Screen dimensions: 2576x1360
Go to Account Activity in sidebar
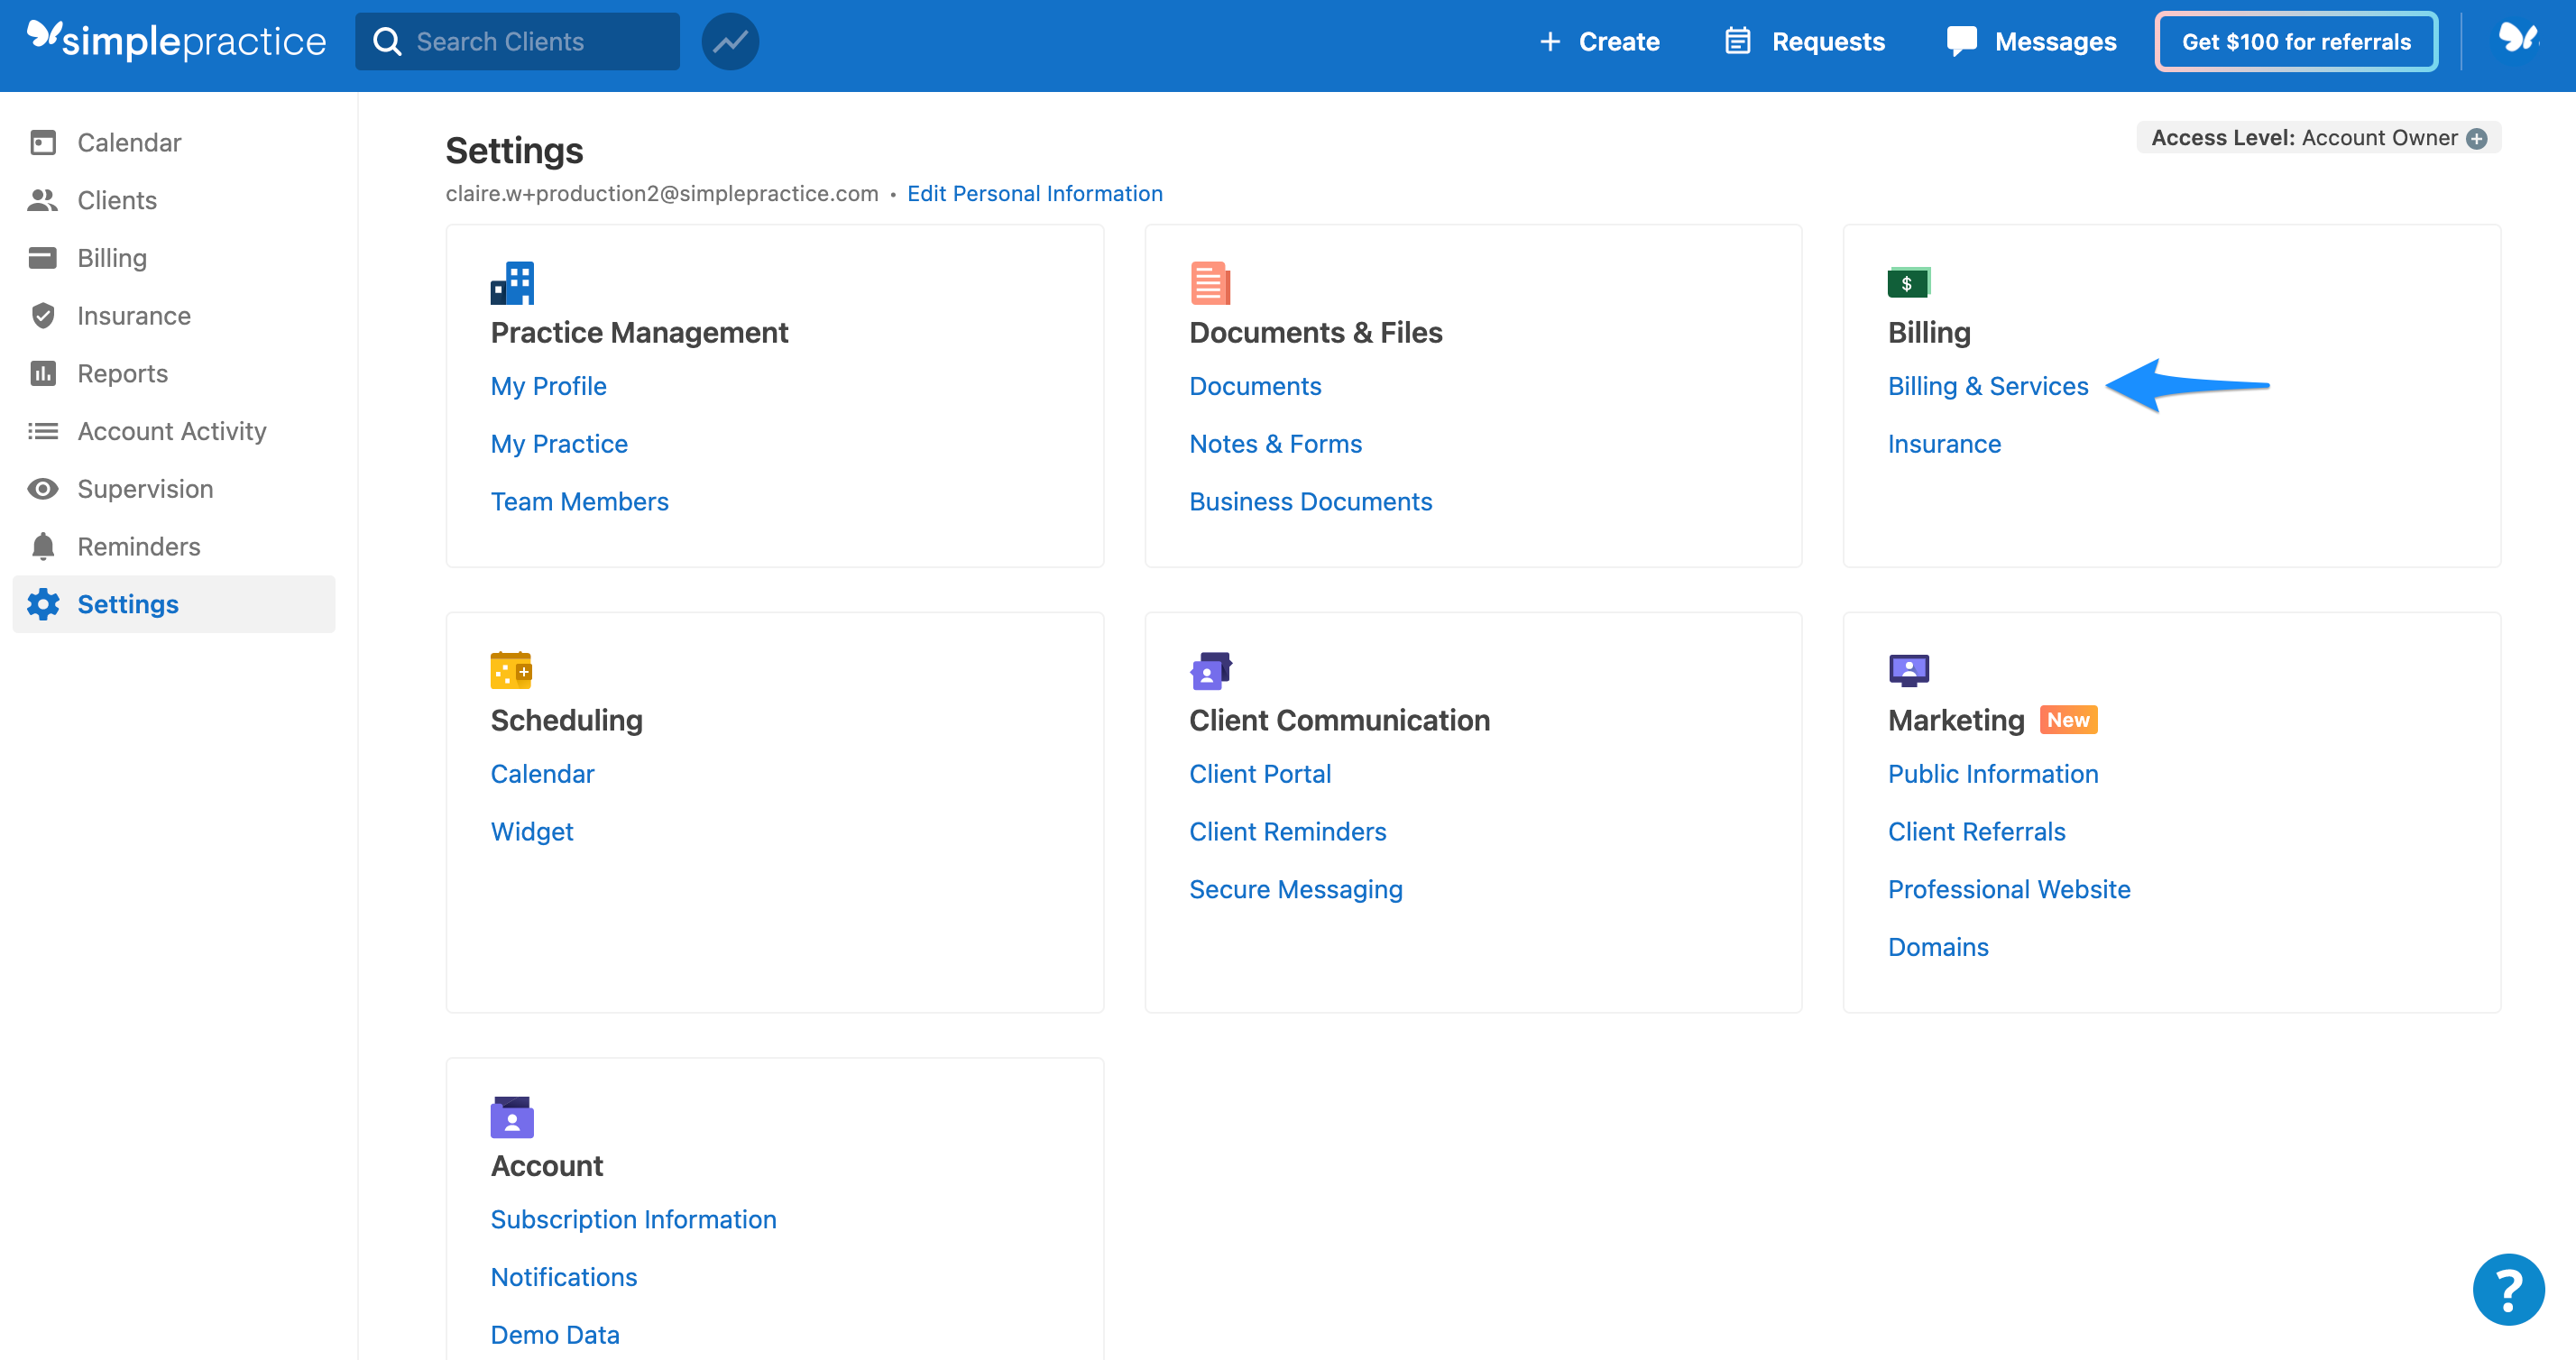point(174,431)
